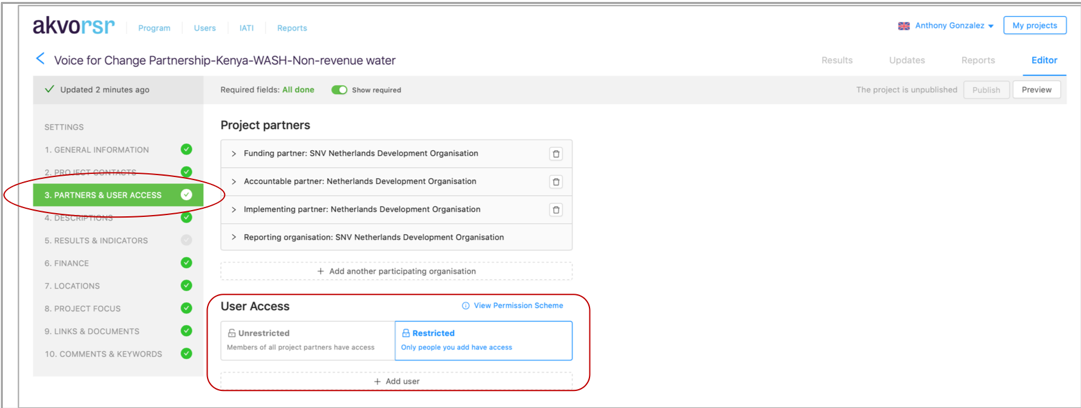Viewport: 1081px width, 408px height.
Task: Click the green check next to General Information
Action: tap(186, 150)
